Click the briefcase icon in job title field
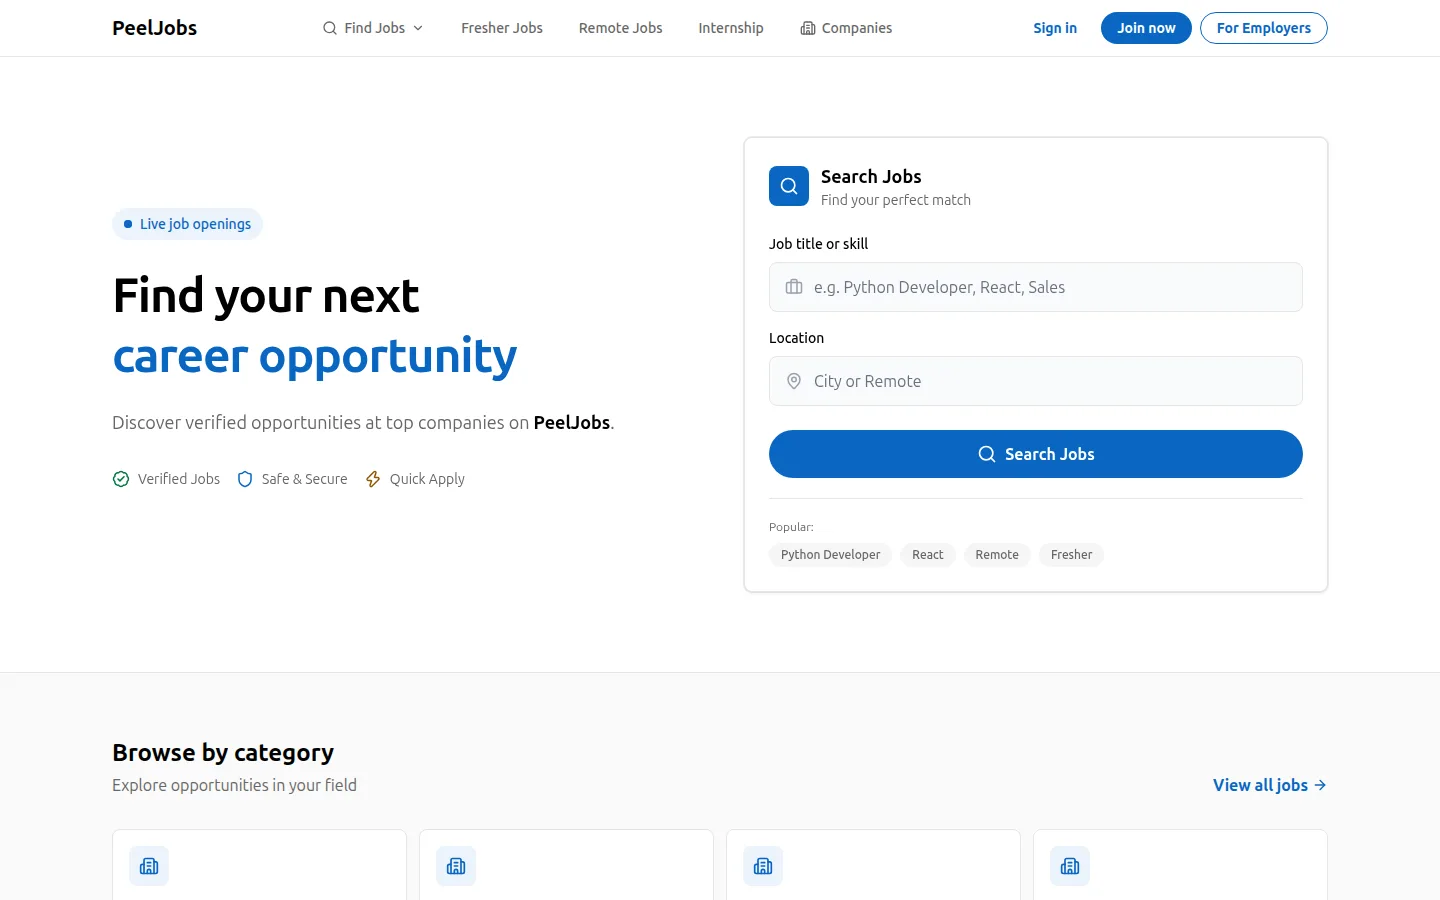 (794, 287)
